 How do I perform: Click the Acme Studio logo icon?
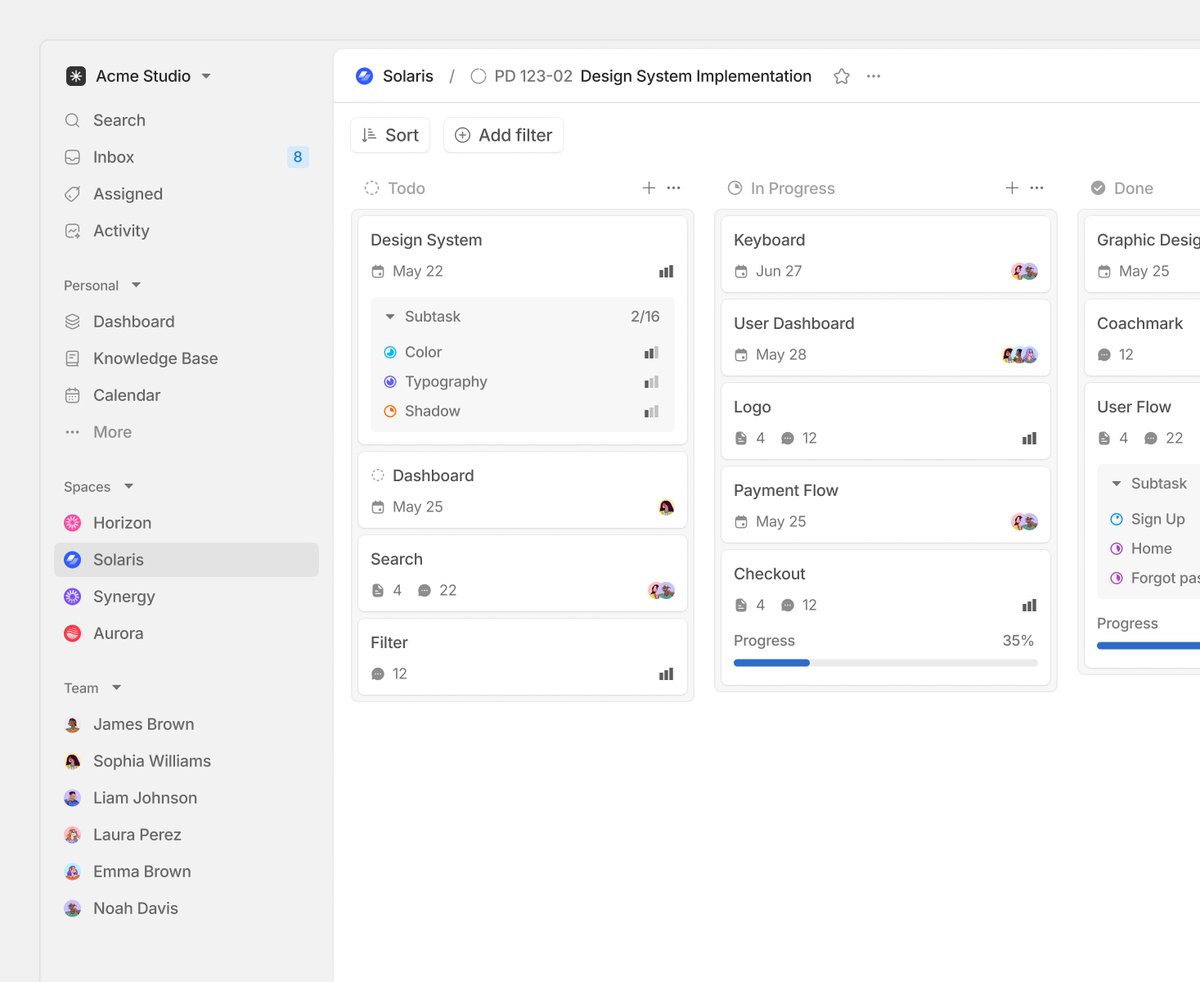pos(76,76)
